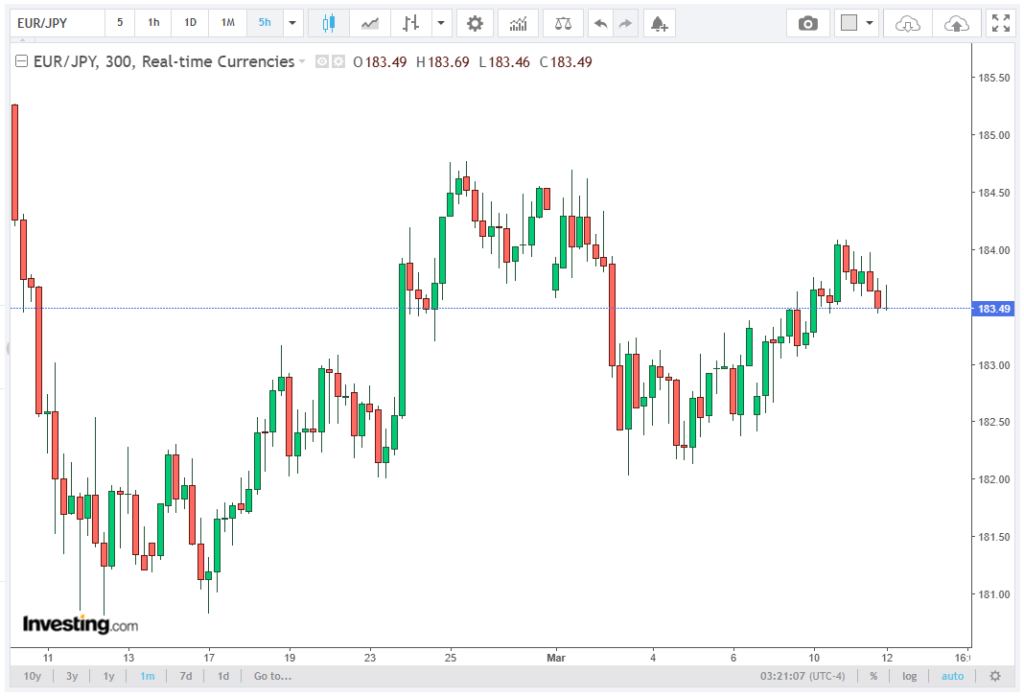Switch to the area chart style

point(370,22)
